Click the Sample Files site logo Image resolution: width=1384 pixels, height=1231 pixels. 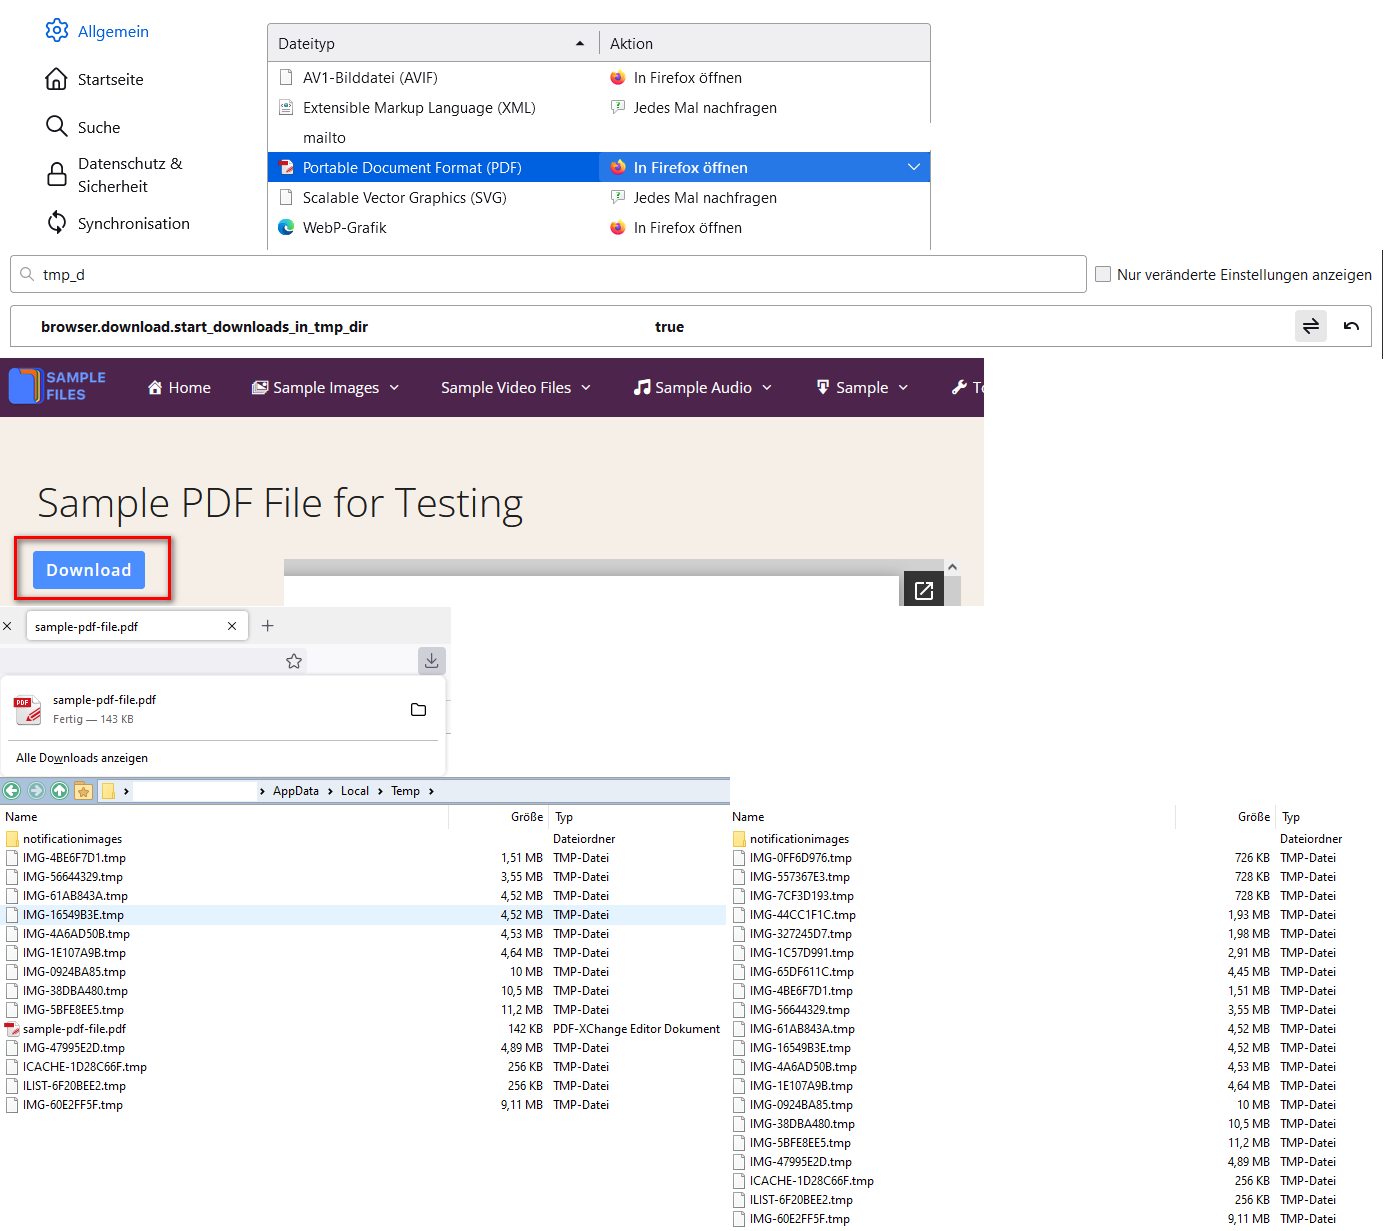point(57,386)
